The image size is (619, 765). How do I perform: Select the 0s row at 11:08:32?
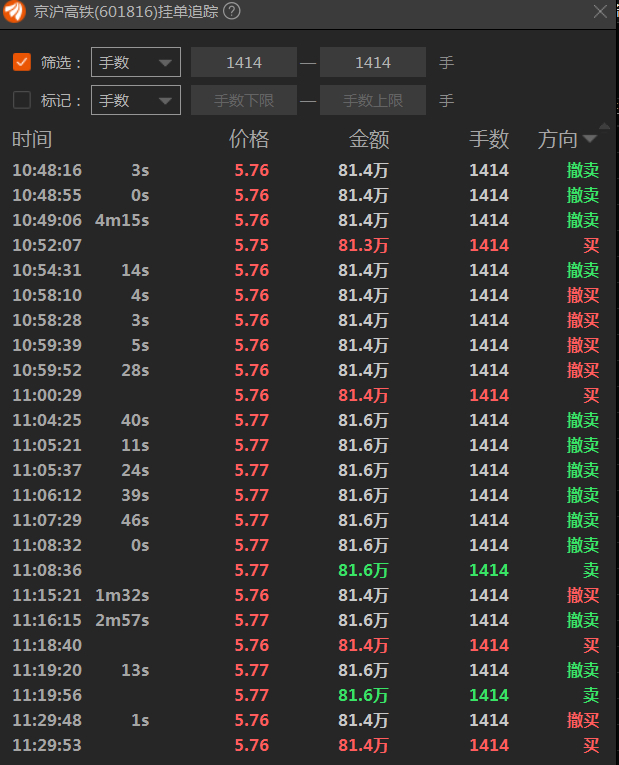coord(306,545)
